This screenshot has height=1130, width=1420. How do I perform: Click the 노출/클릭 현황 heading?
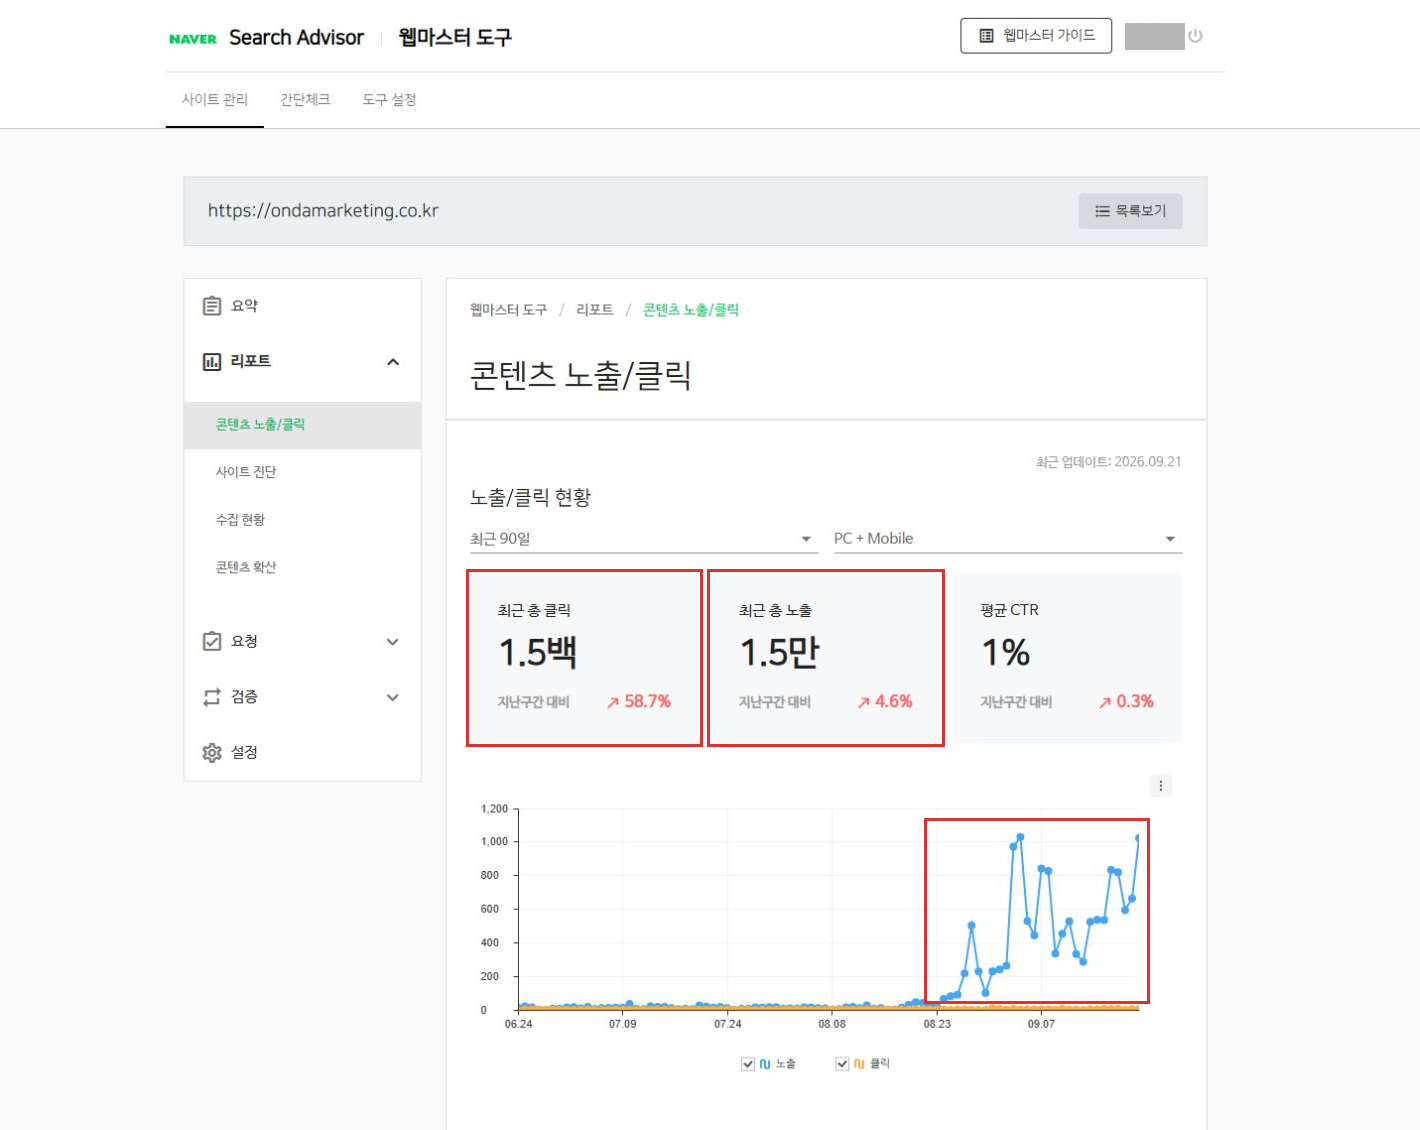click(530, 498)
